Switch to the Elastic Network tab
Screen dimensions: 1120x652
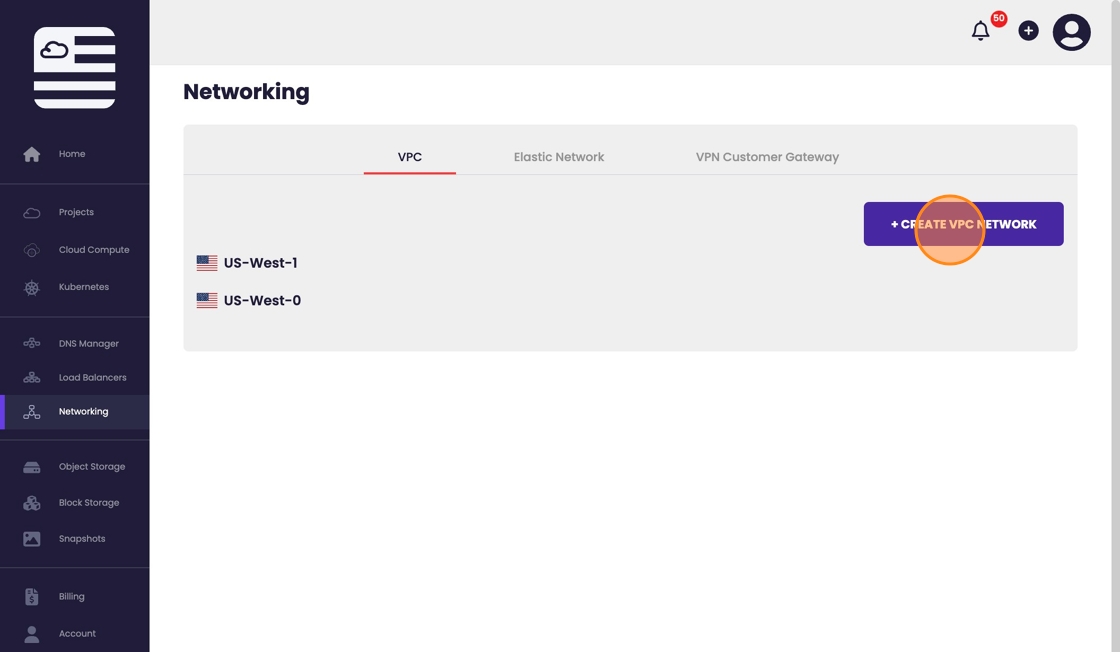click(558, 157)
